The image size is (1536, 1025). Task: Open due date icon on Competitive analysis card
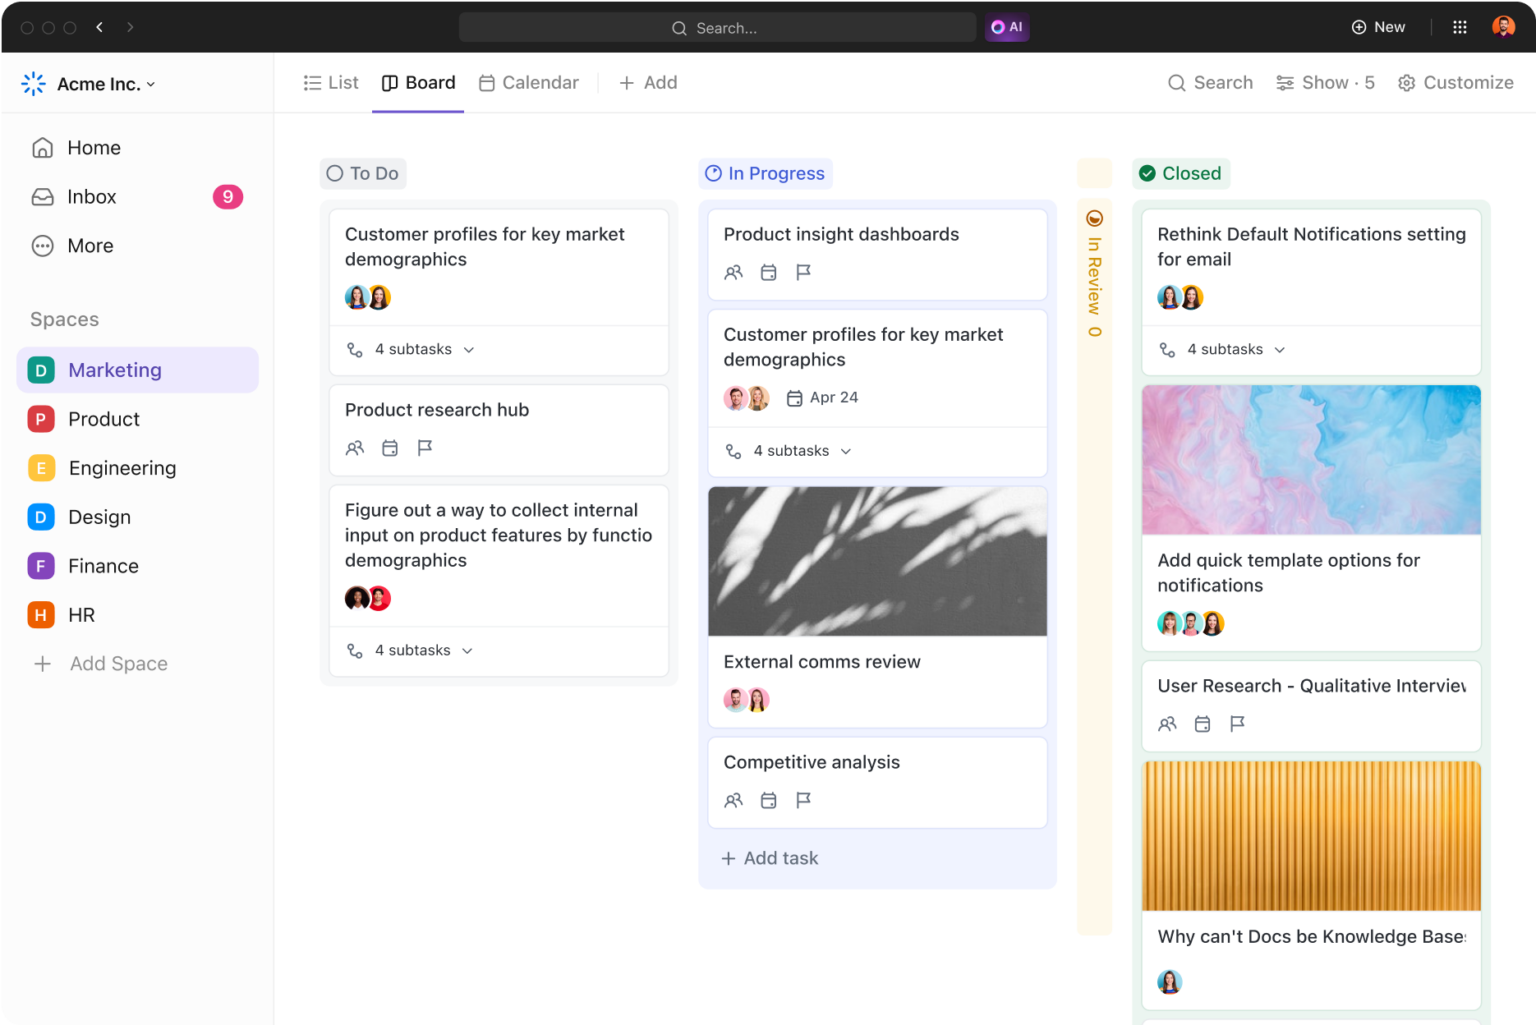pyautogui.click(x=769, y=800)
